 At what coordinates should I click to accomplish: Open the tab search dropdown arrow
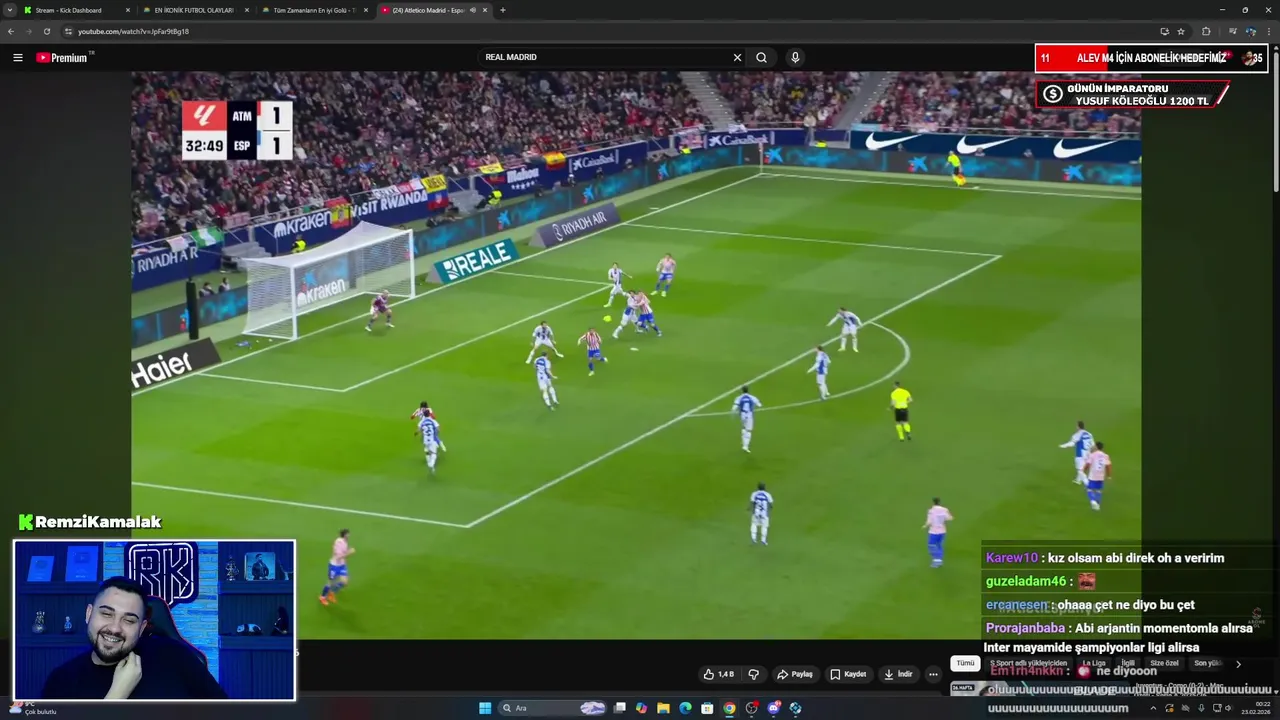coord(9,10)
